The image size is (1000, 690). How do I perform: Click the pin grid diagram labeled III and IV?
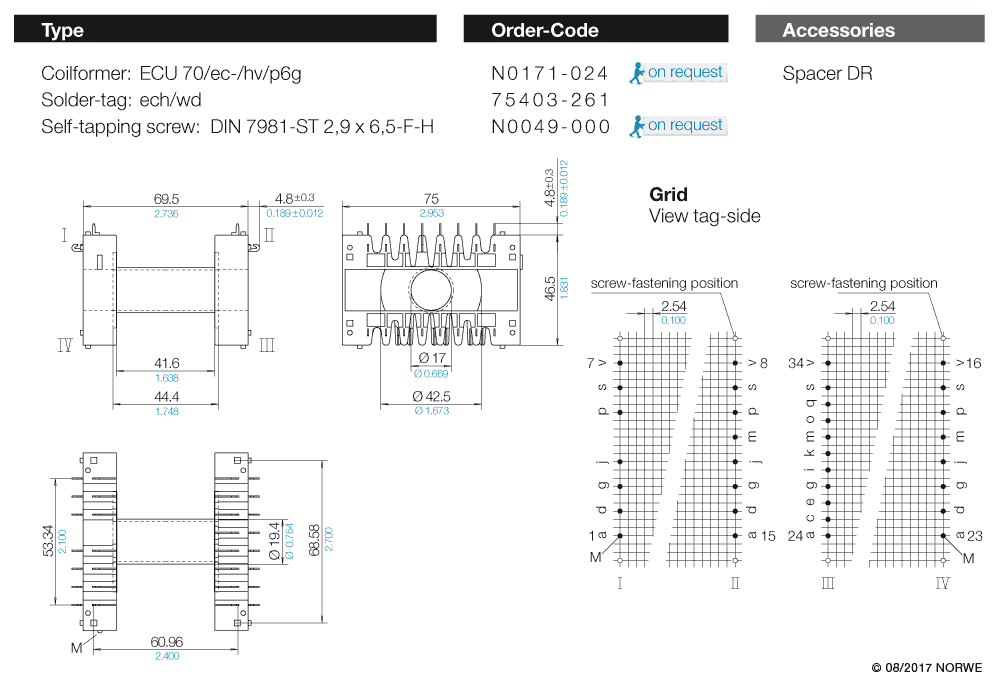tap(878, 450)
